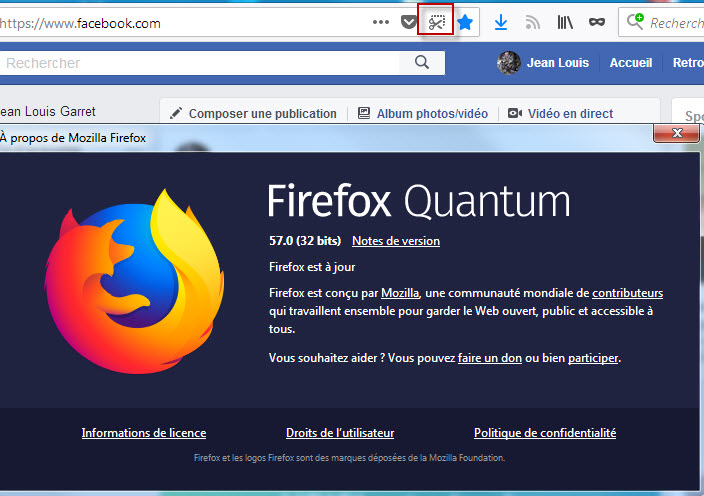Viewport: 704px width, 496px height.
Task: Click the Firefox Quantum title text
Action: coord(418,201)
